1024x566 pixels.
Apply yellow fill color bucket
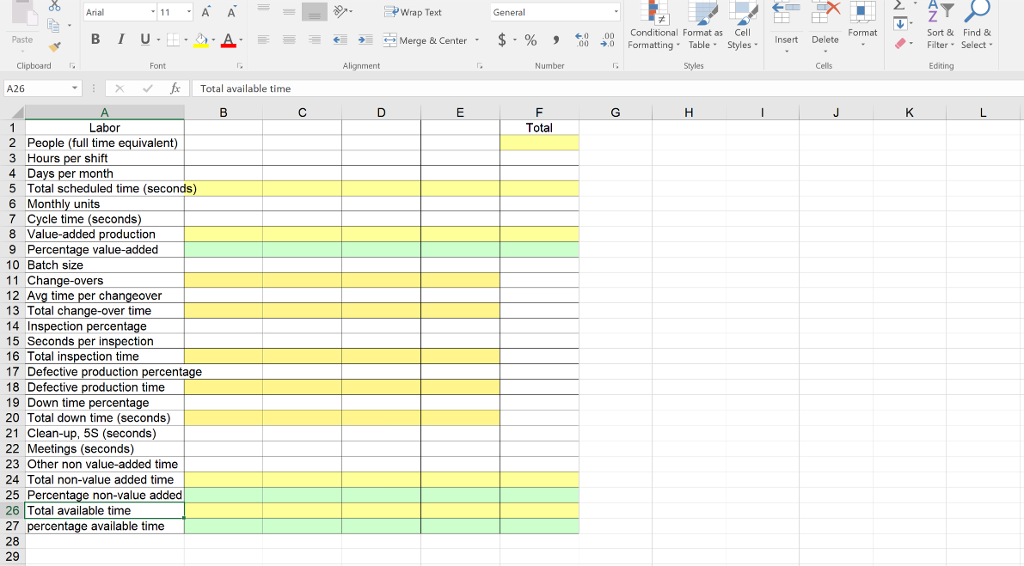[x=201, y=40]
